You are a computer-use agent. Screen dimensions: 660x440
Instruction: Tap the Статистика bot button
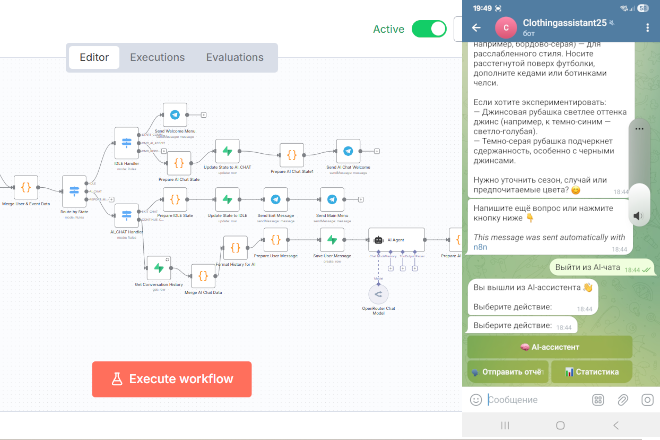(x=592, y=372)
